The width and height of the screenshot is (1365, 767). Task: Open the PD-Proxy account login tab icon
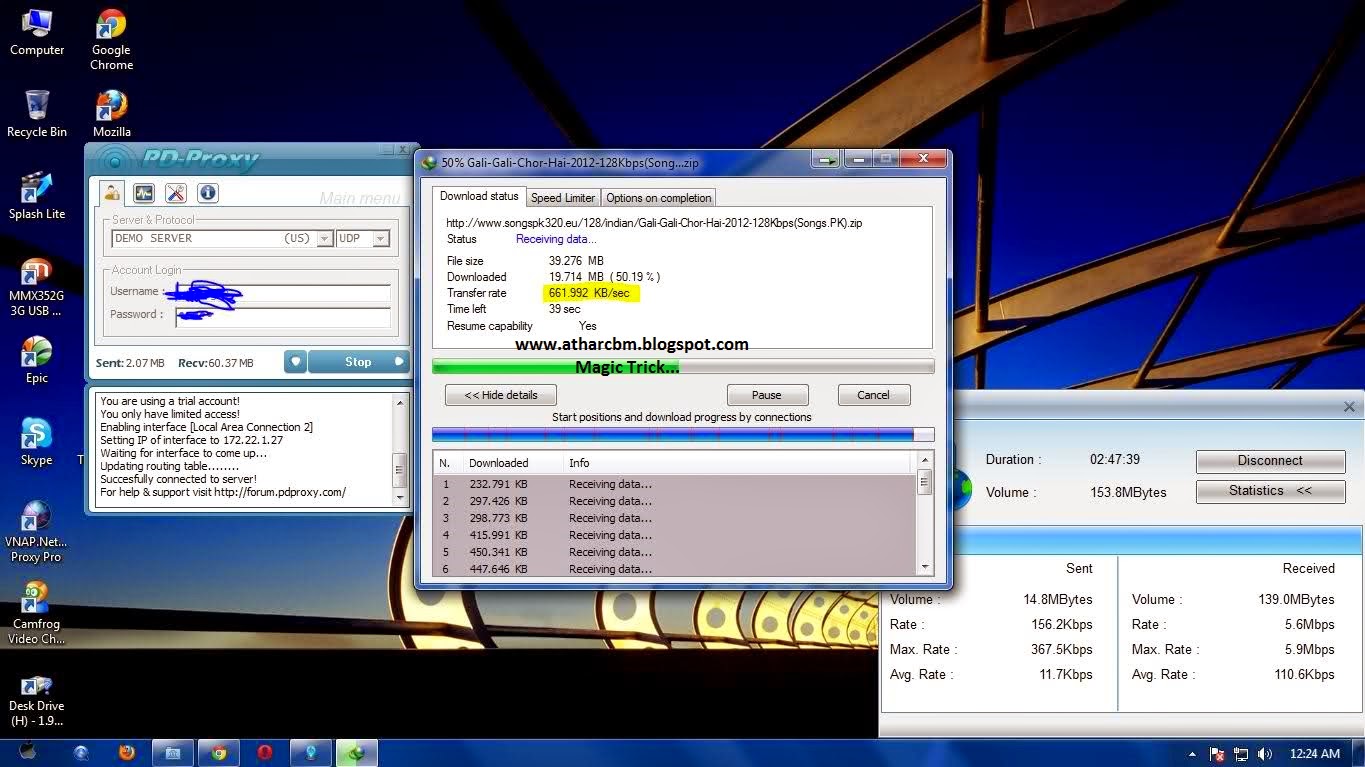point(112,193)
